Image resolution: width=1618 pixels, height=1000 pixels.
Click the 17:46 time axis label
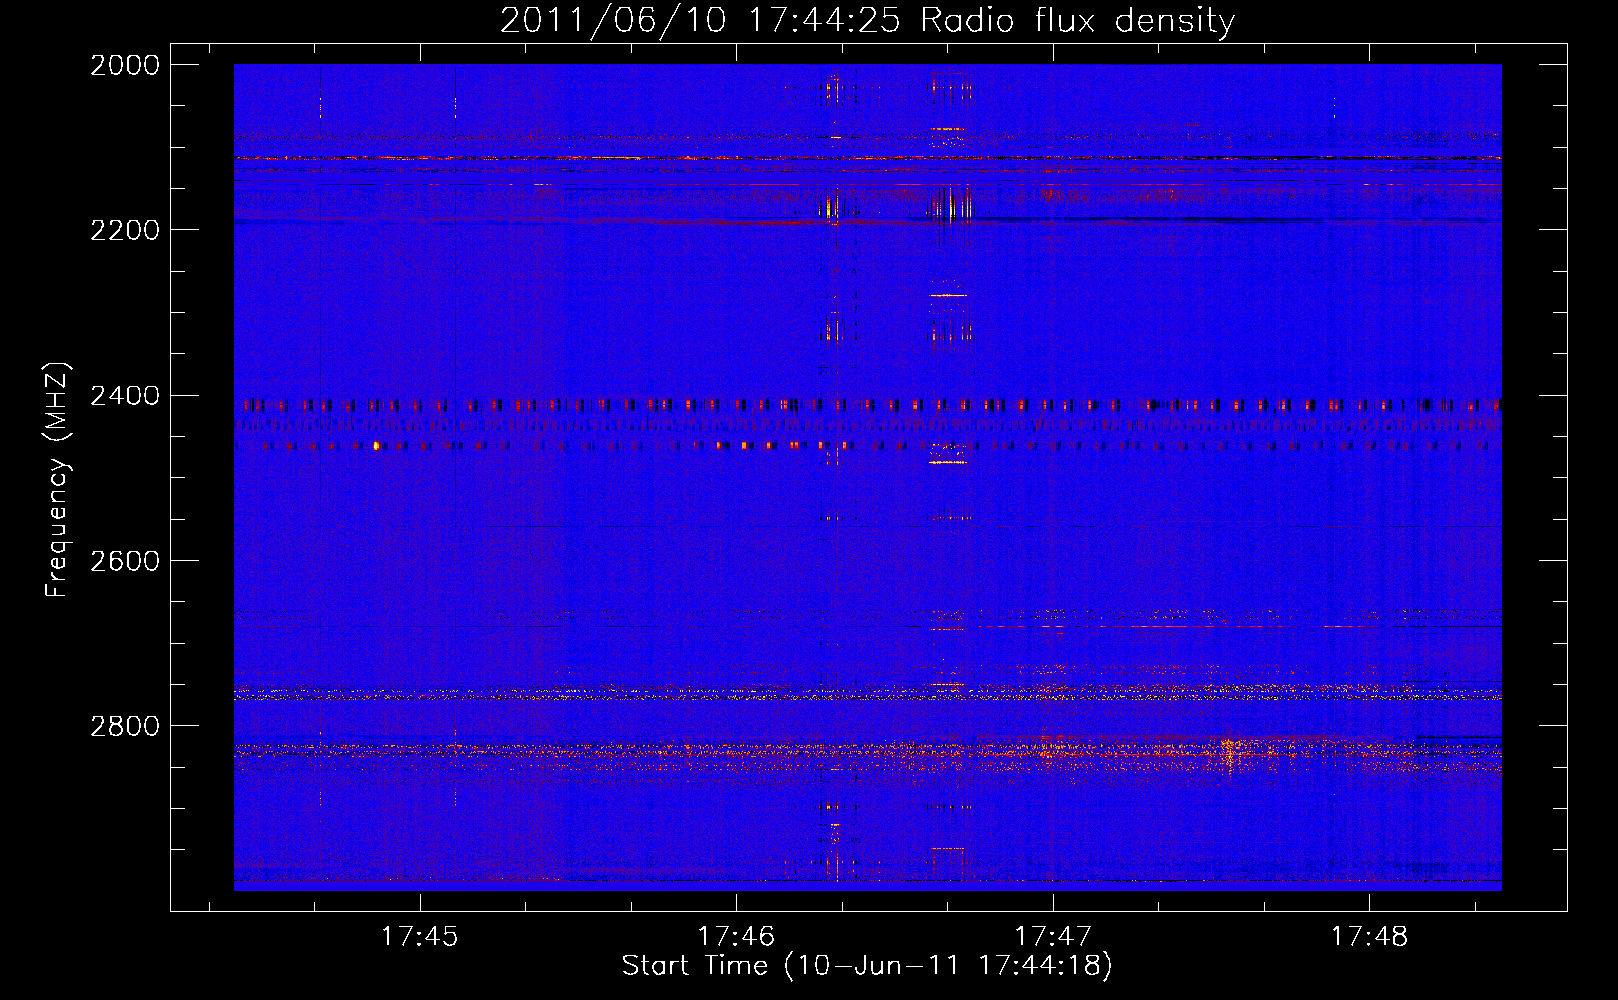coord(736,936)
